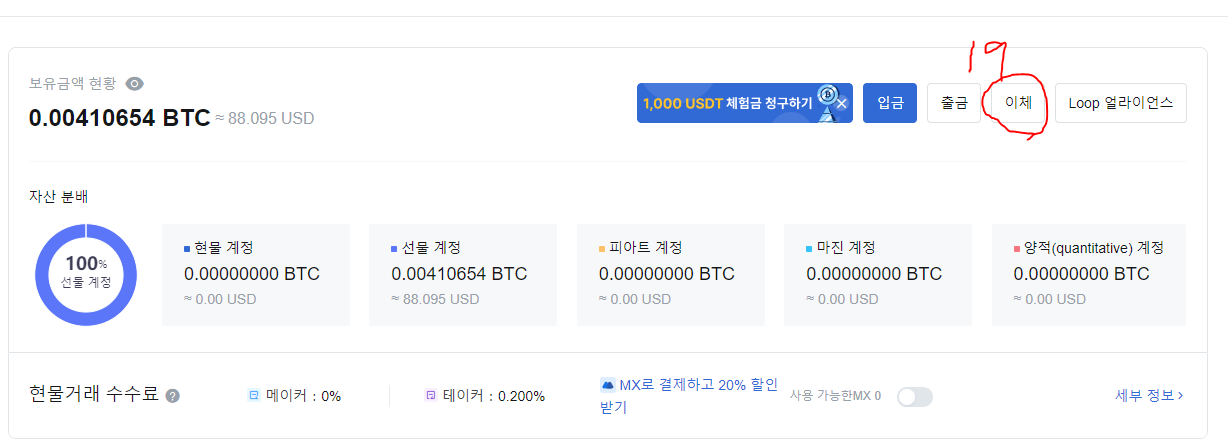Open MX로 결제하고 20% 할인 받기 link
Image resolution: width=1228 pixels, height=448 pixels.
coord(690,396)
